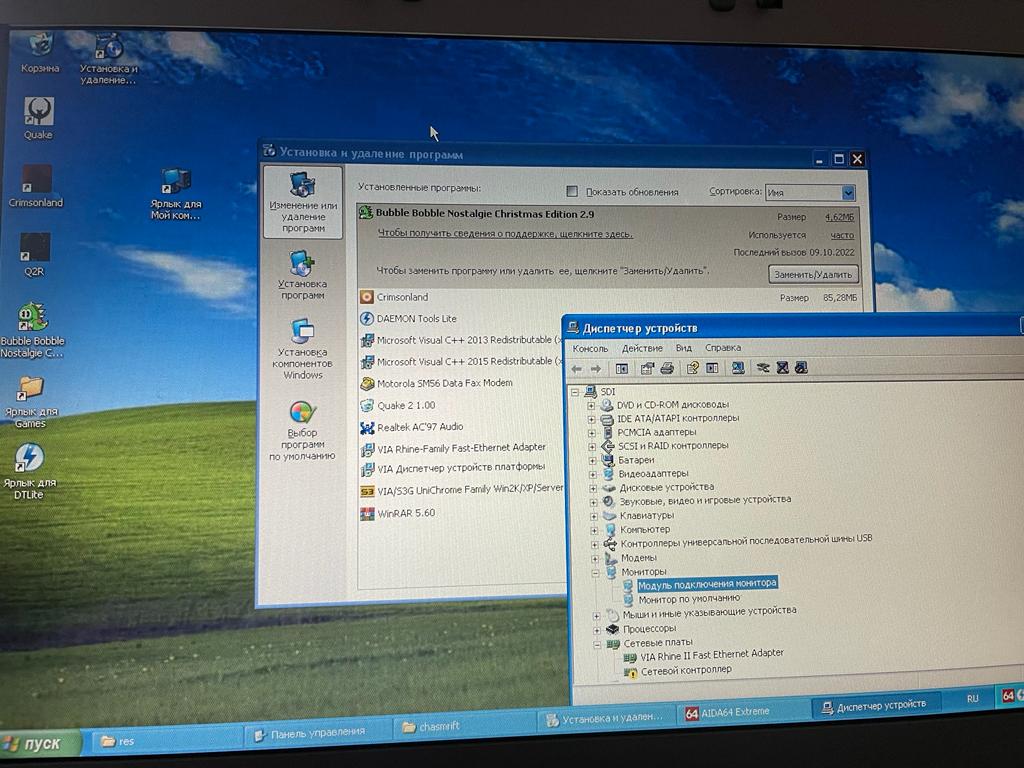Viewport: 1024px width, 768px height.
Task: Click the Help question-mark icon in Device Manager toolbar
Action: (x=692, y=368)
